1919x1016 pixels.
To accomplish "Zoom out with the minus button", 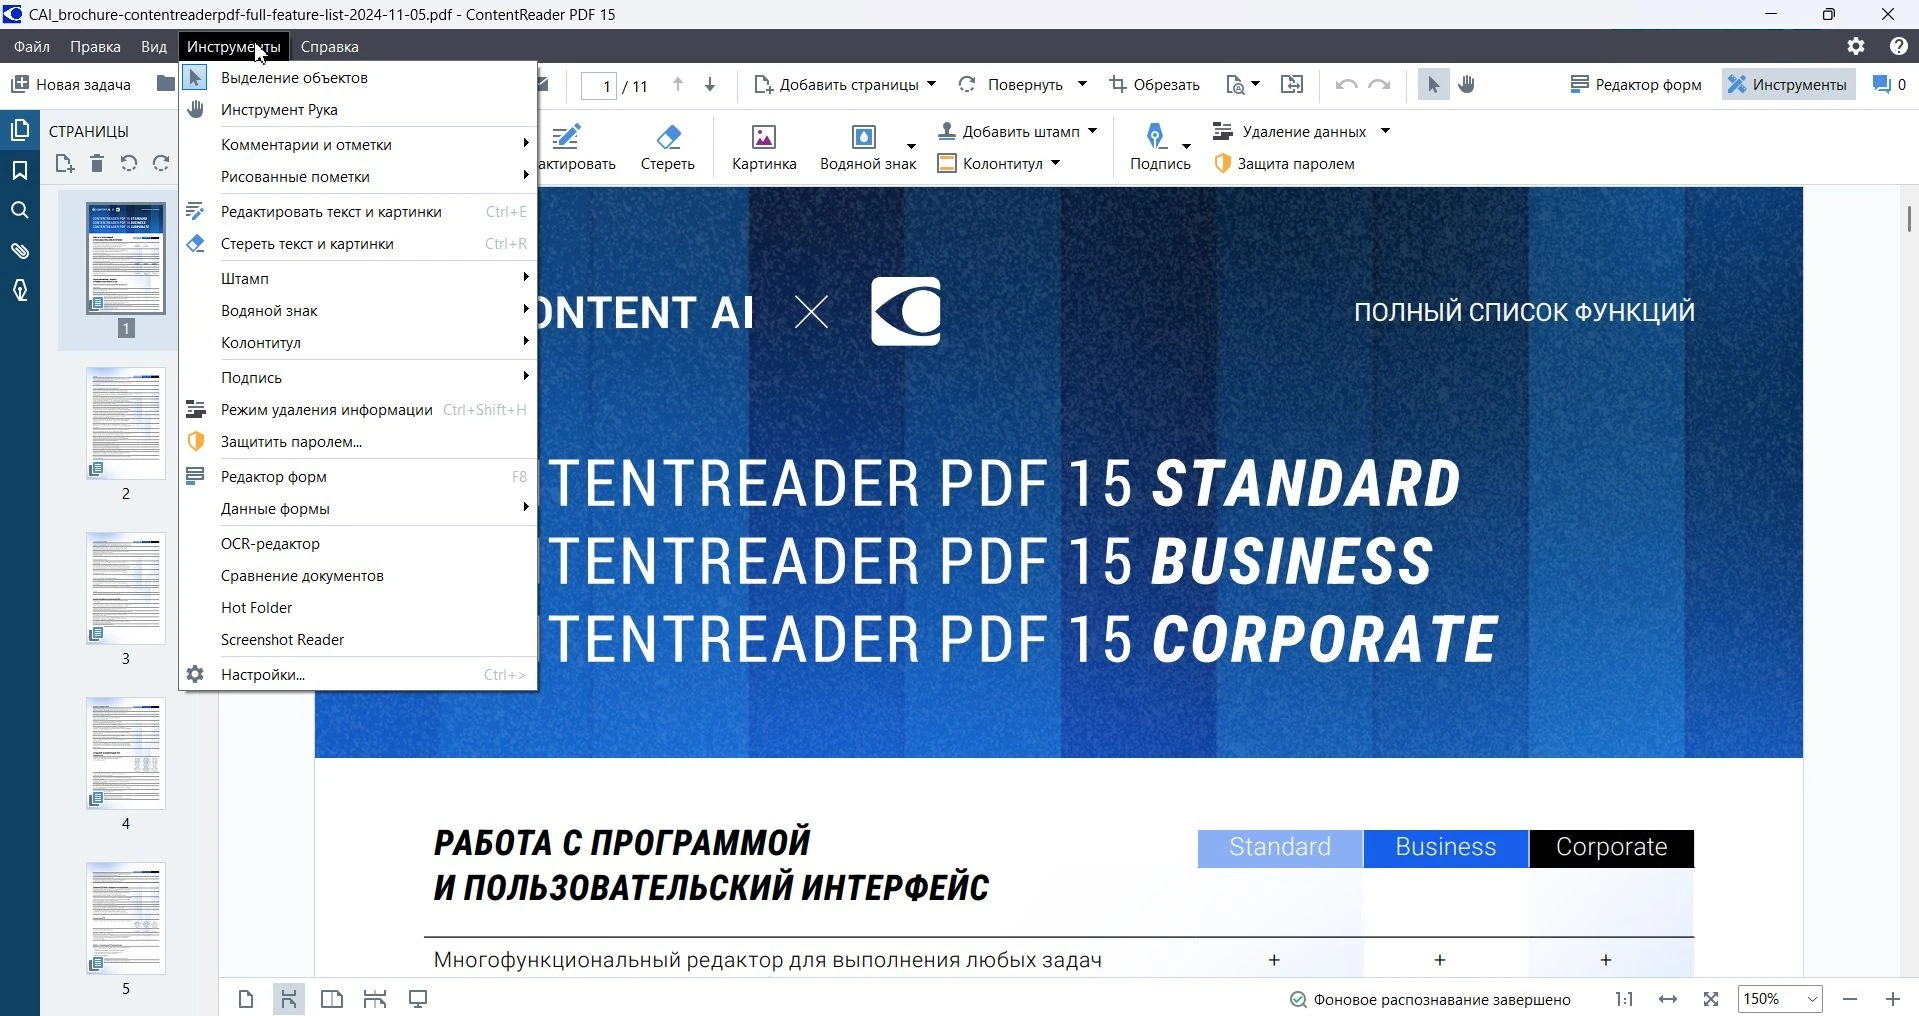I will [1850, 999].
